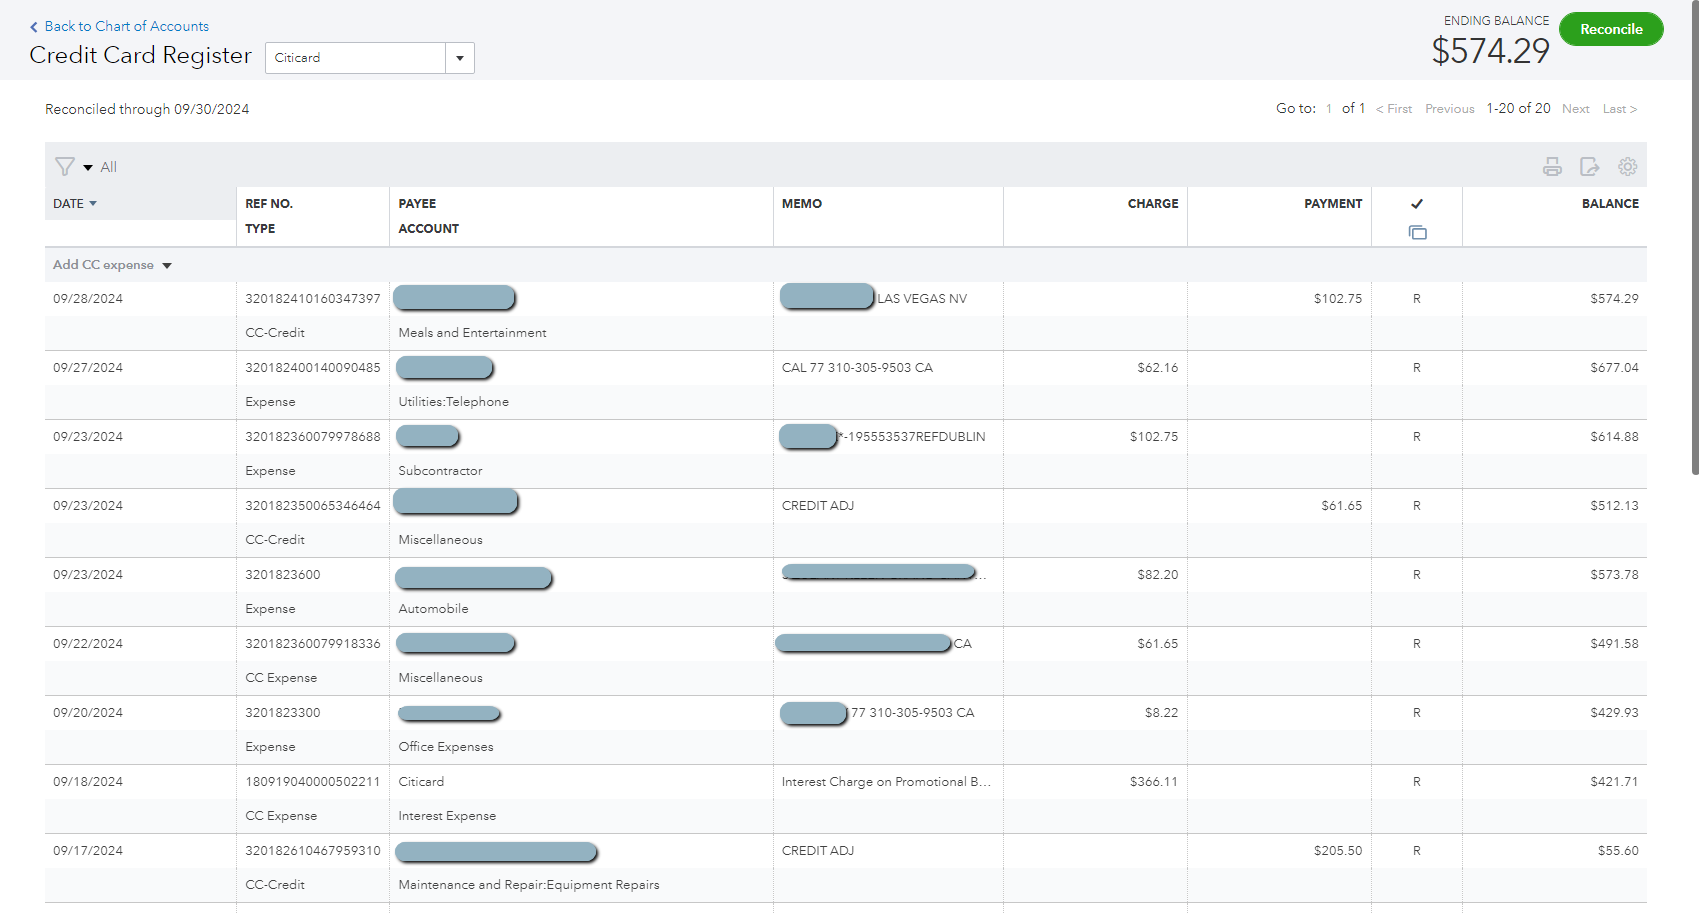Click the Reconcile button
The image size is (1699, 913).
[1611, 29]
